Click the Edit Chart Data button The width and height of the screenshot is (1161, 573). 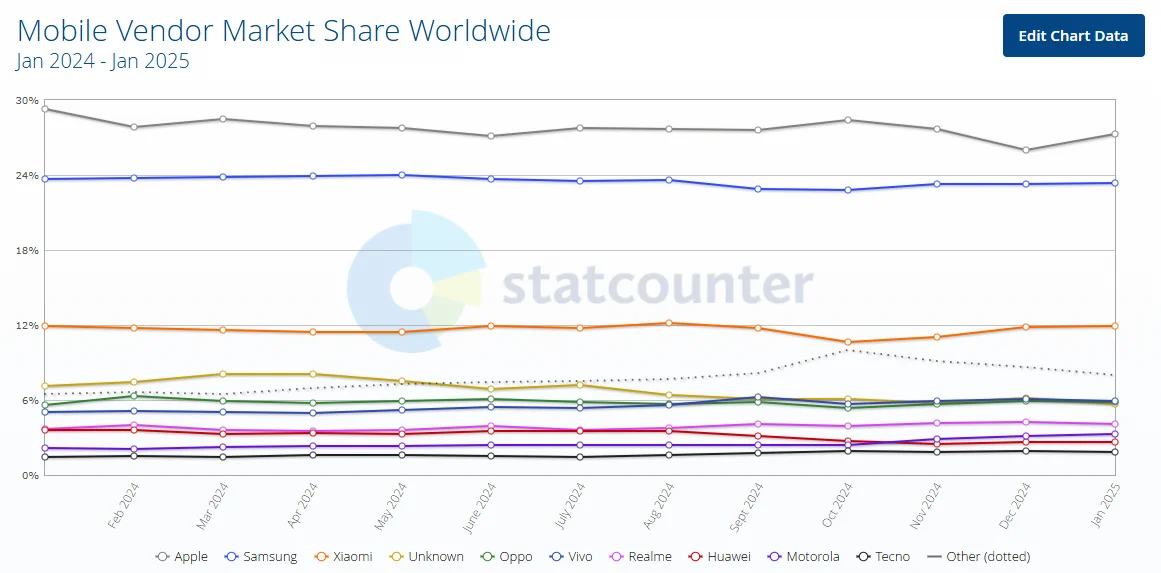coord(1073,36)
